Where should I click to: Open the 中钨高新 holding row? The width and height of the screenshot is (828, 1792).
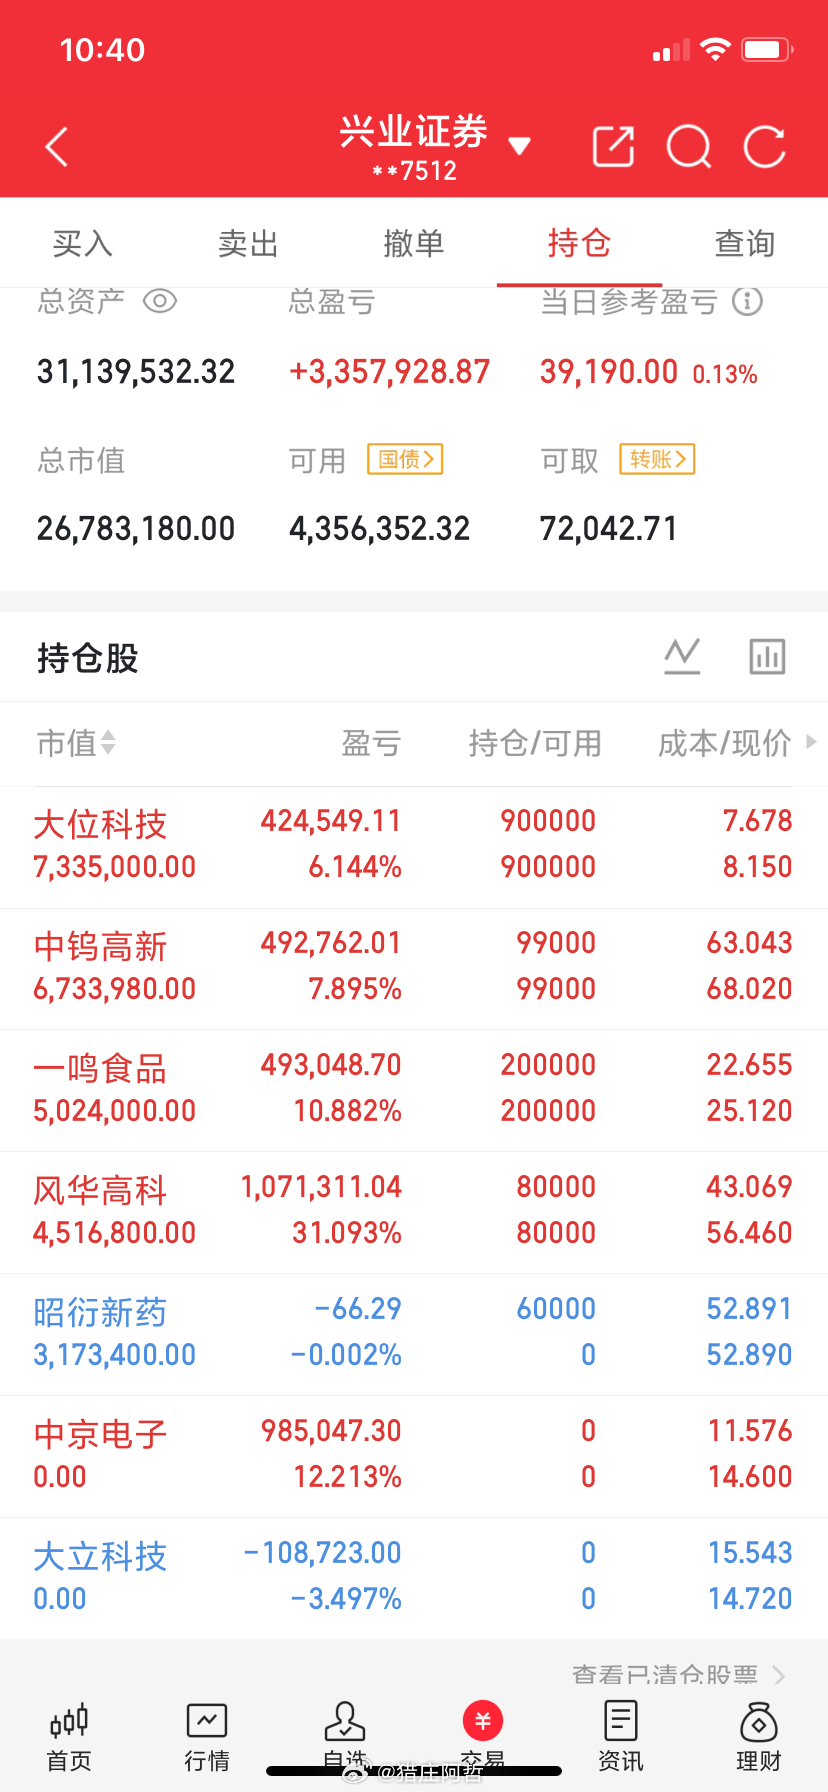414,969
